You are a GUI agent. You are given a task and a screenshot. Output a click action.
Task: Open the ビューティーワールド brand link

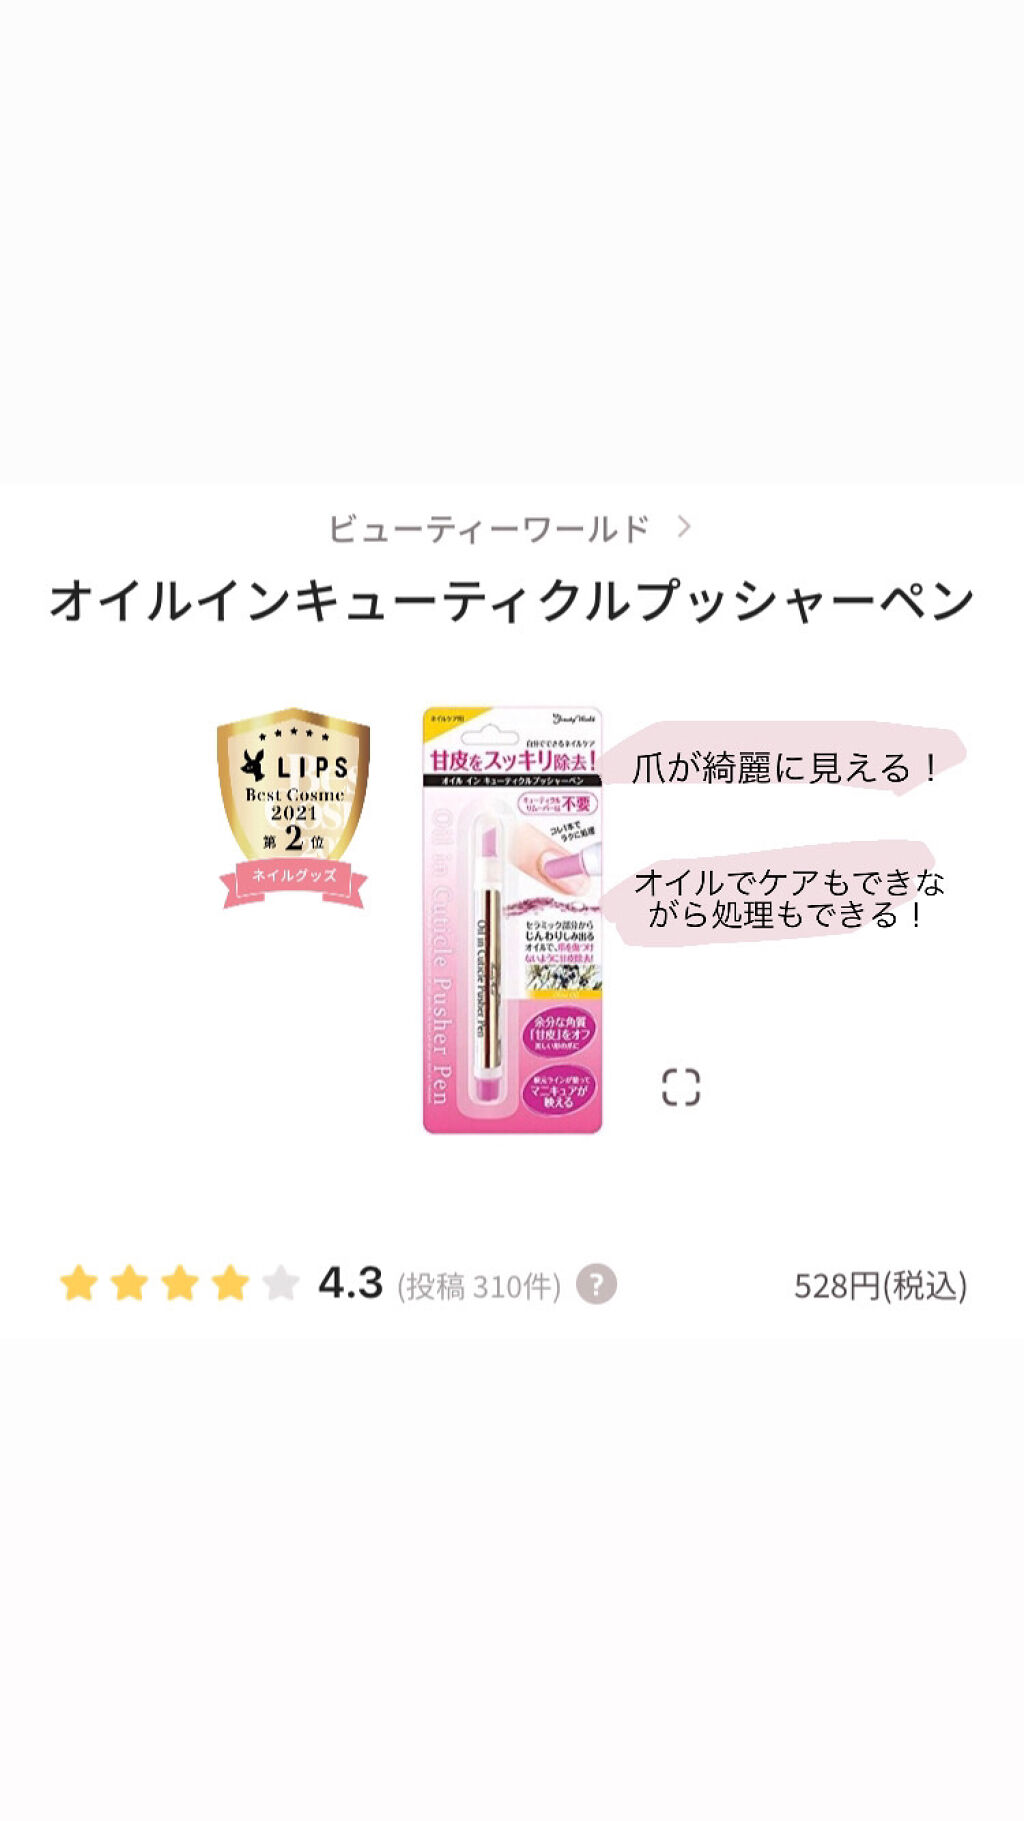[489, 528]
